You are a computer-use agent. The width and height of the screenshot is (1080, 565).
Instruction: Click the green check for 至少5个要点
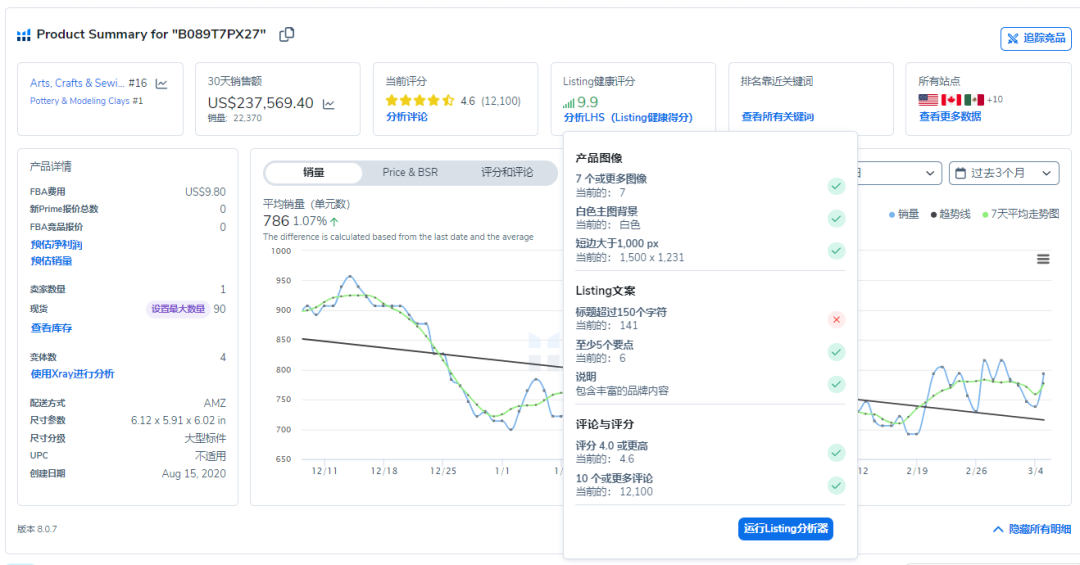click(836, 352)
